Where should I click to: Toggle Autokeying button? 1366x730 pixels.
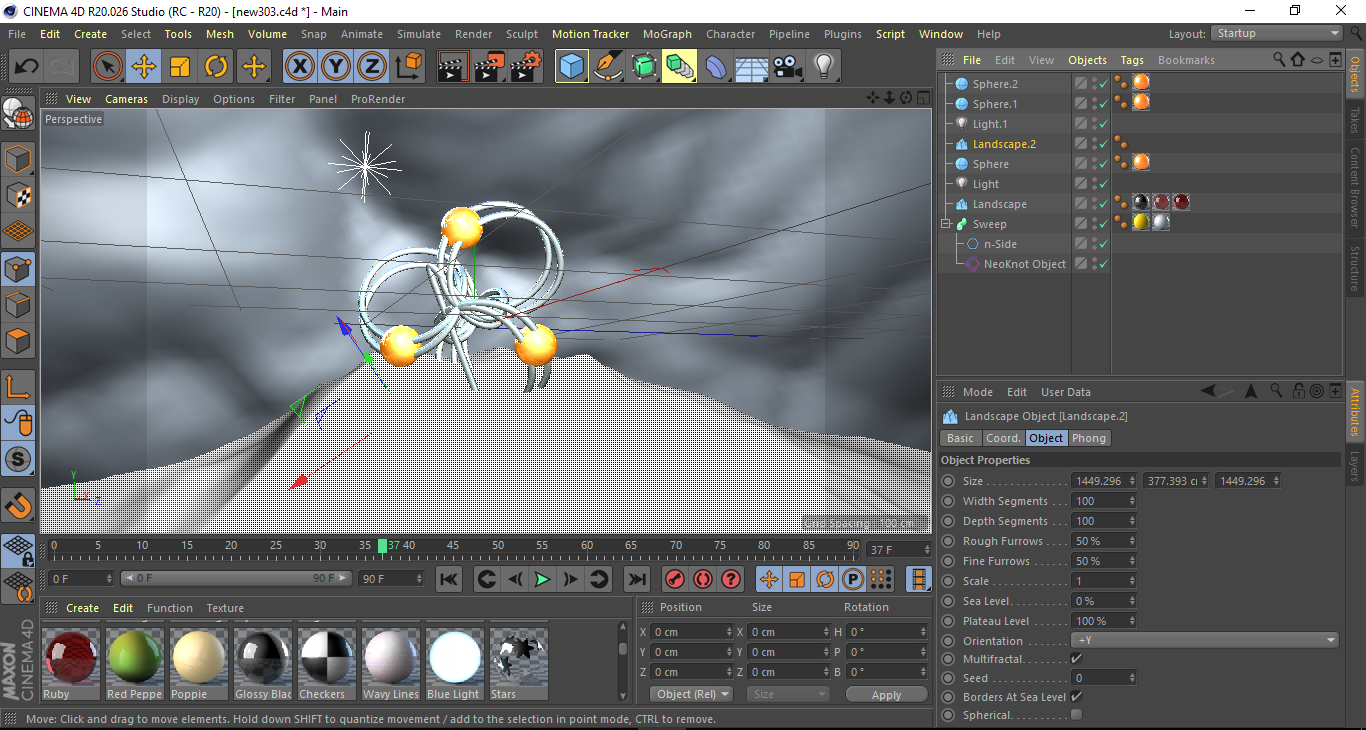pos(703,579)
